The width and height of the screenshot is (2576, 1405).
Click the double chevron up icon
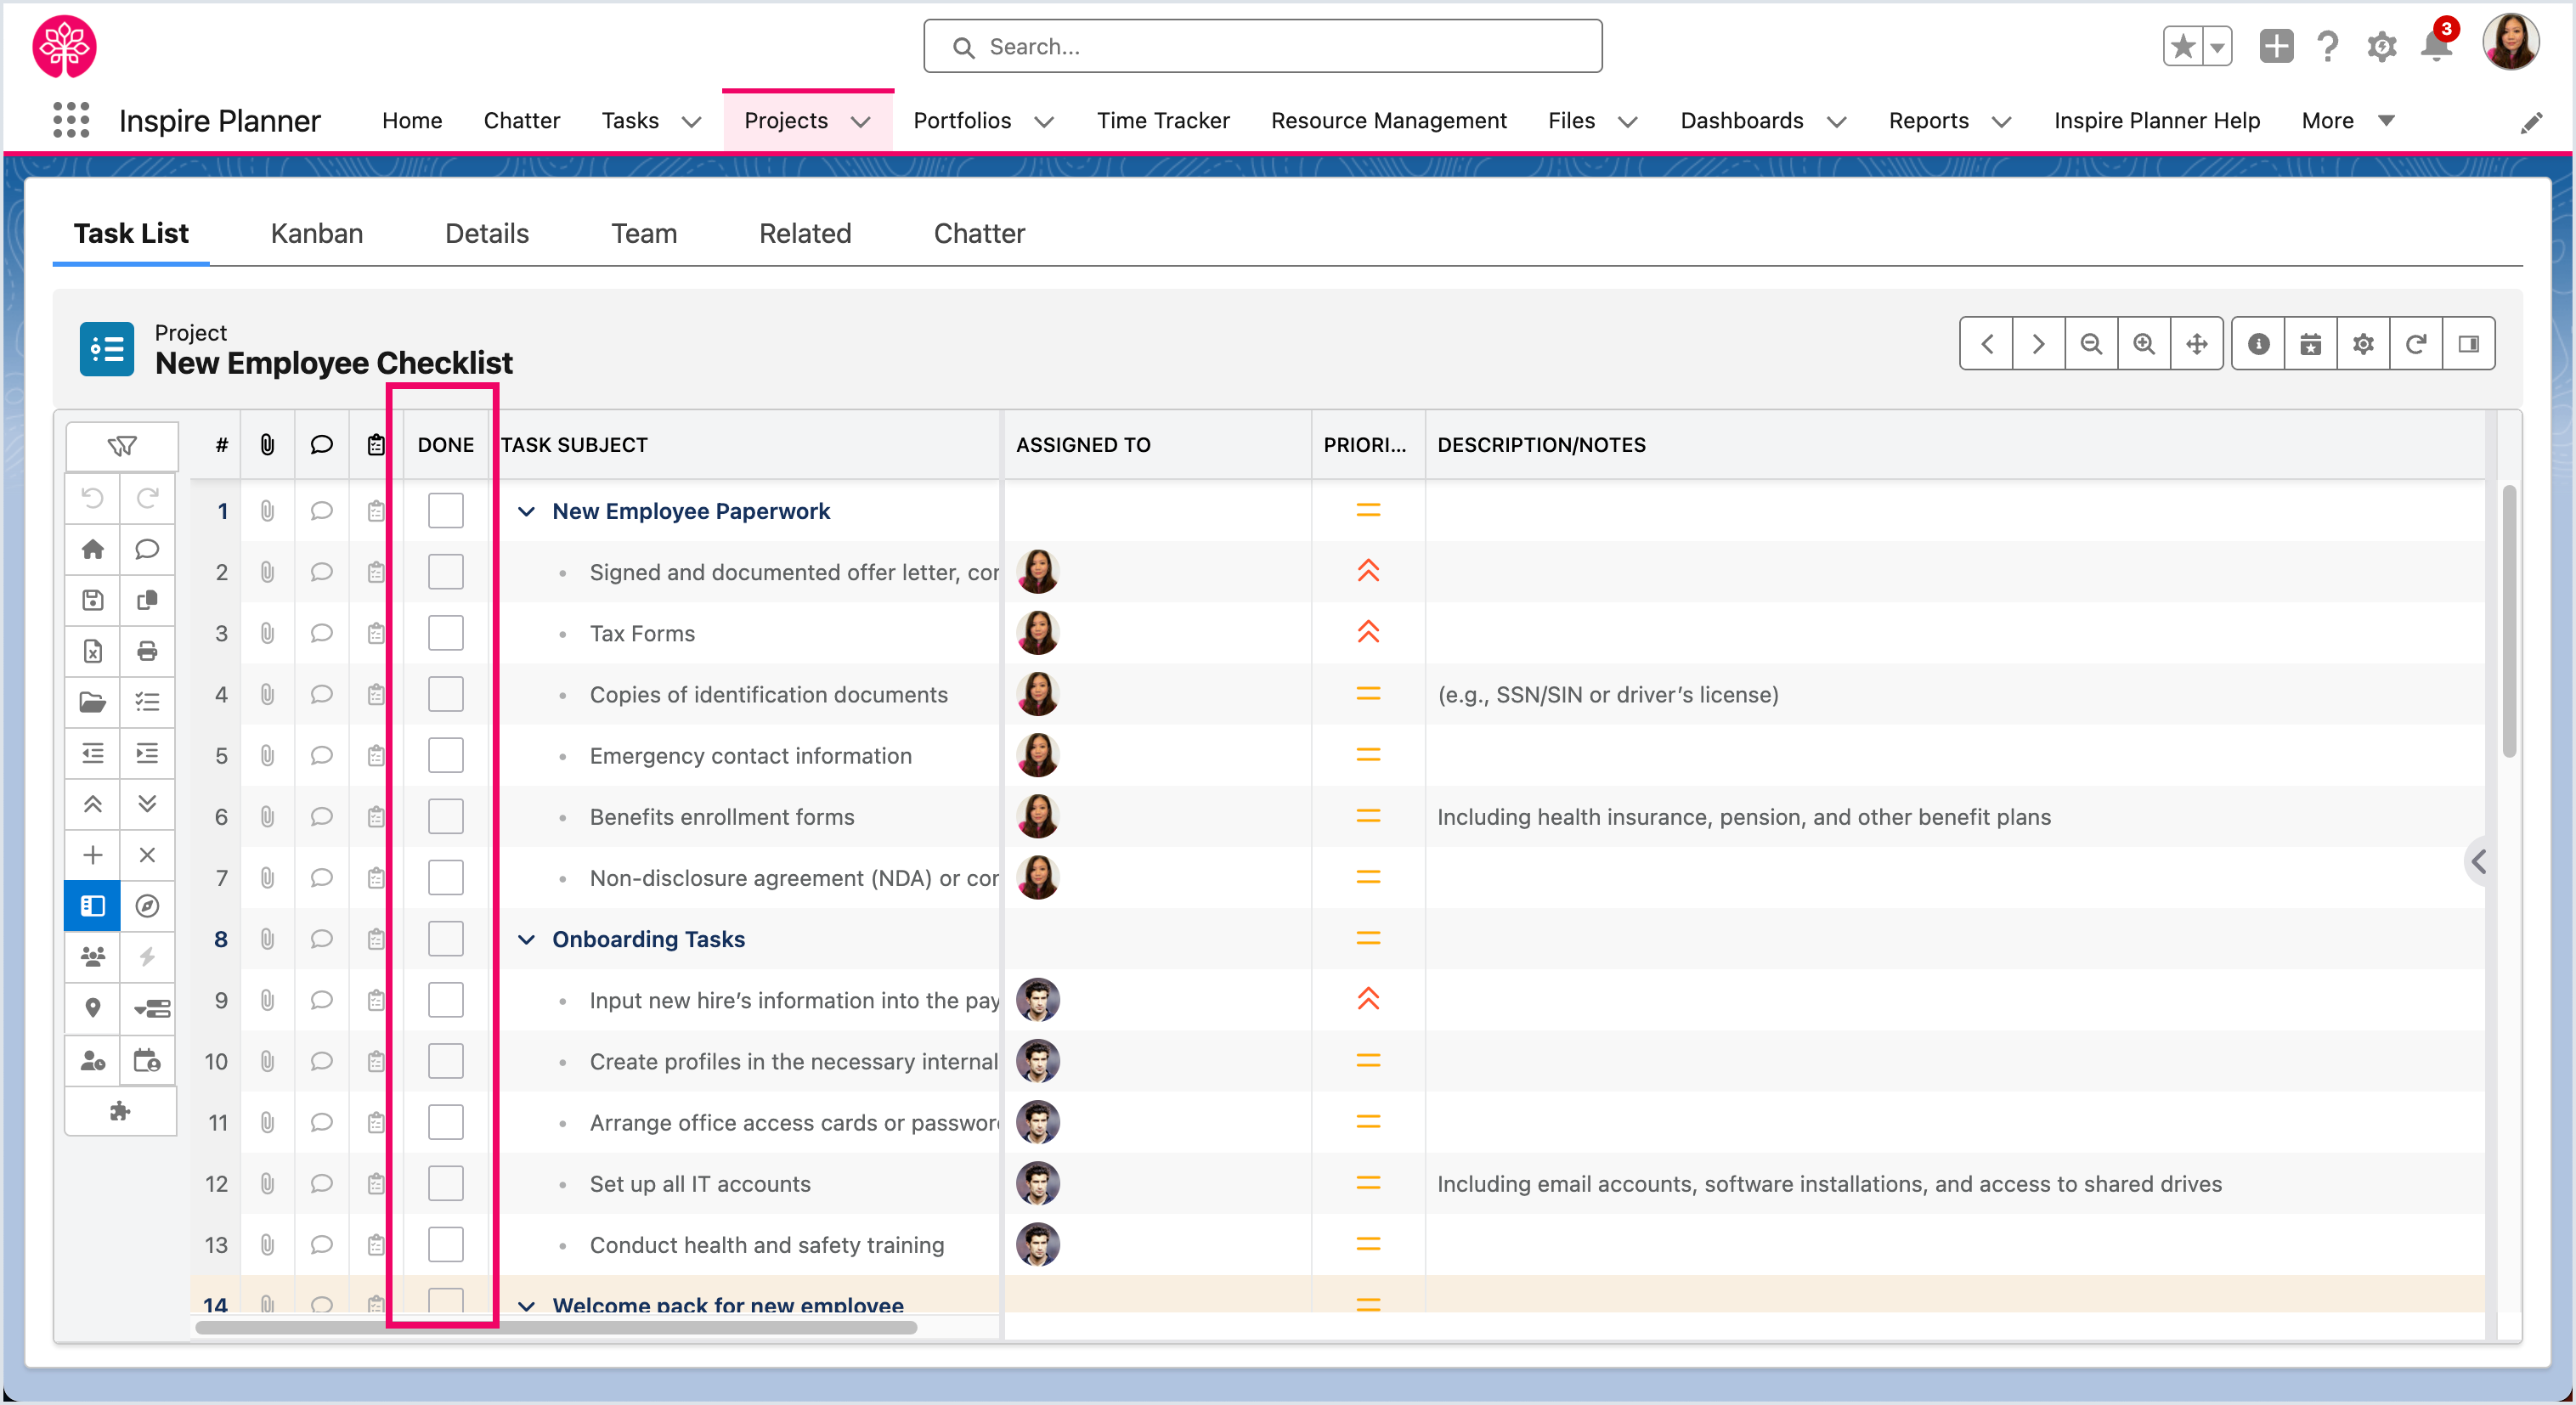point(93,804)
